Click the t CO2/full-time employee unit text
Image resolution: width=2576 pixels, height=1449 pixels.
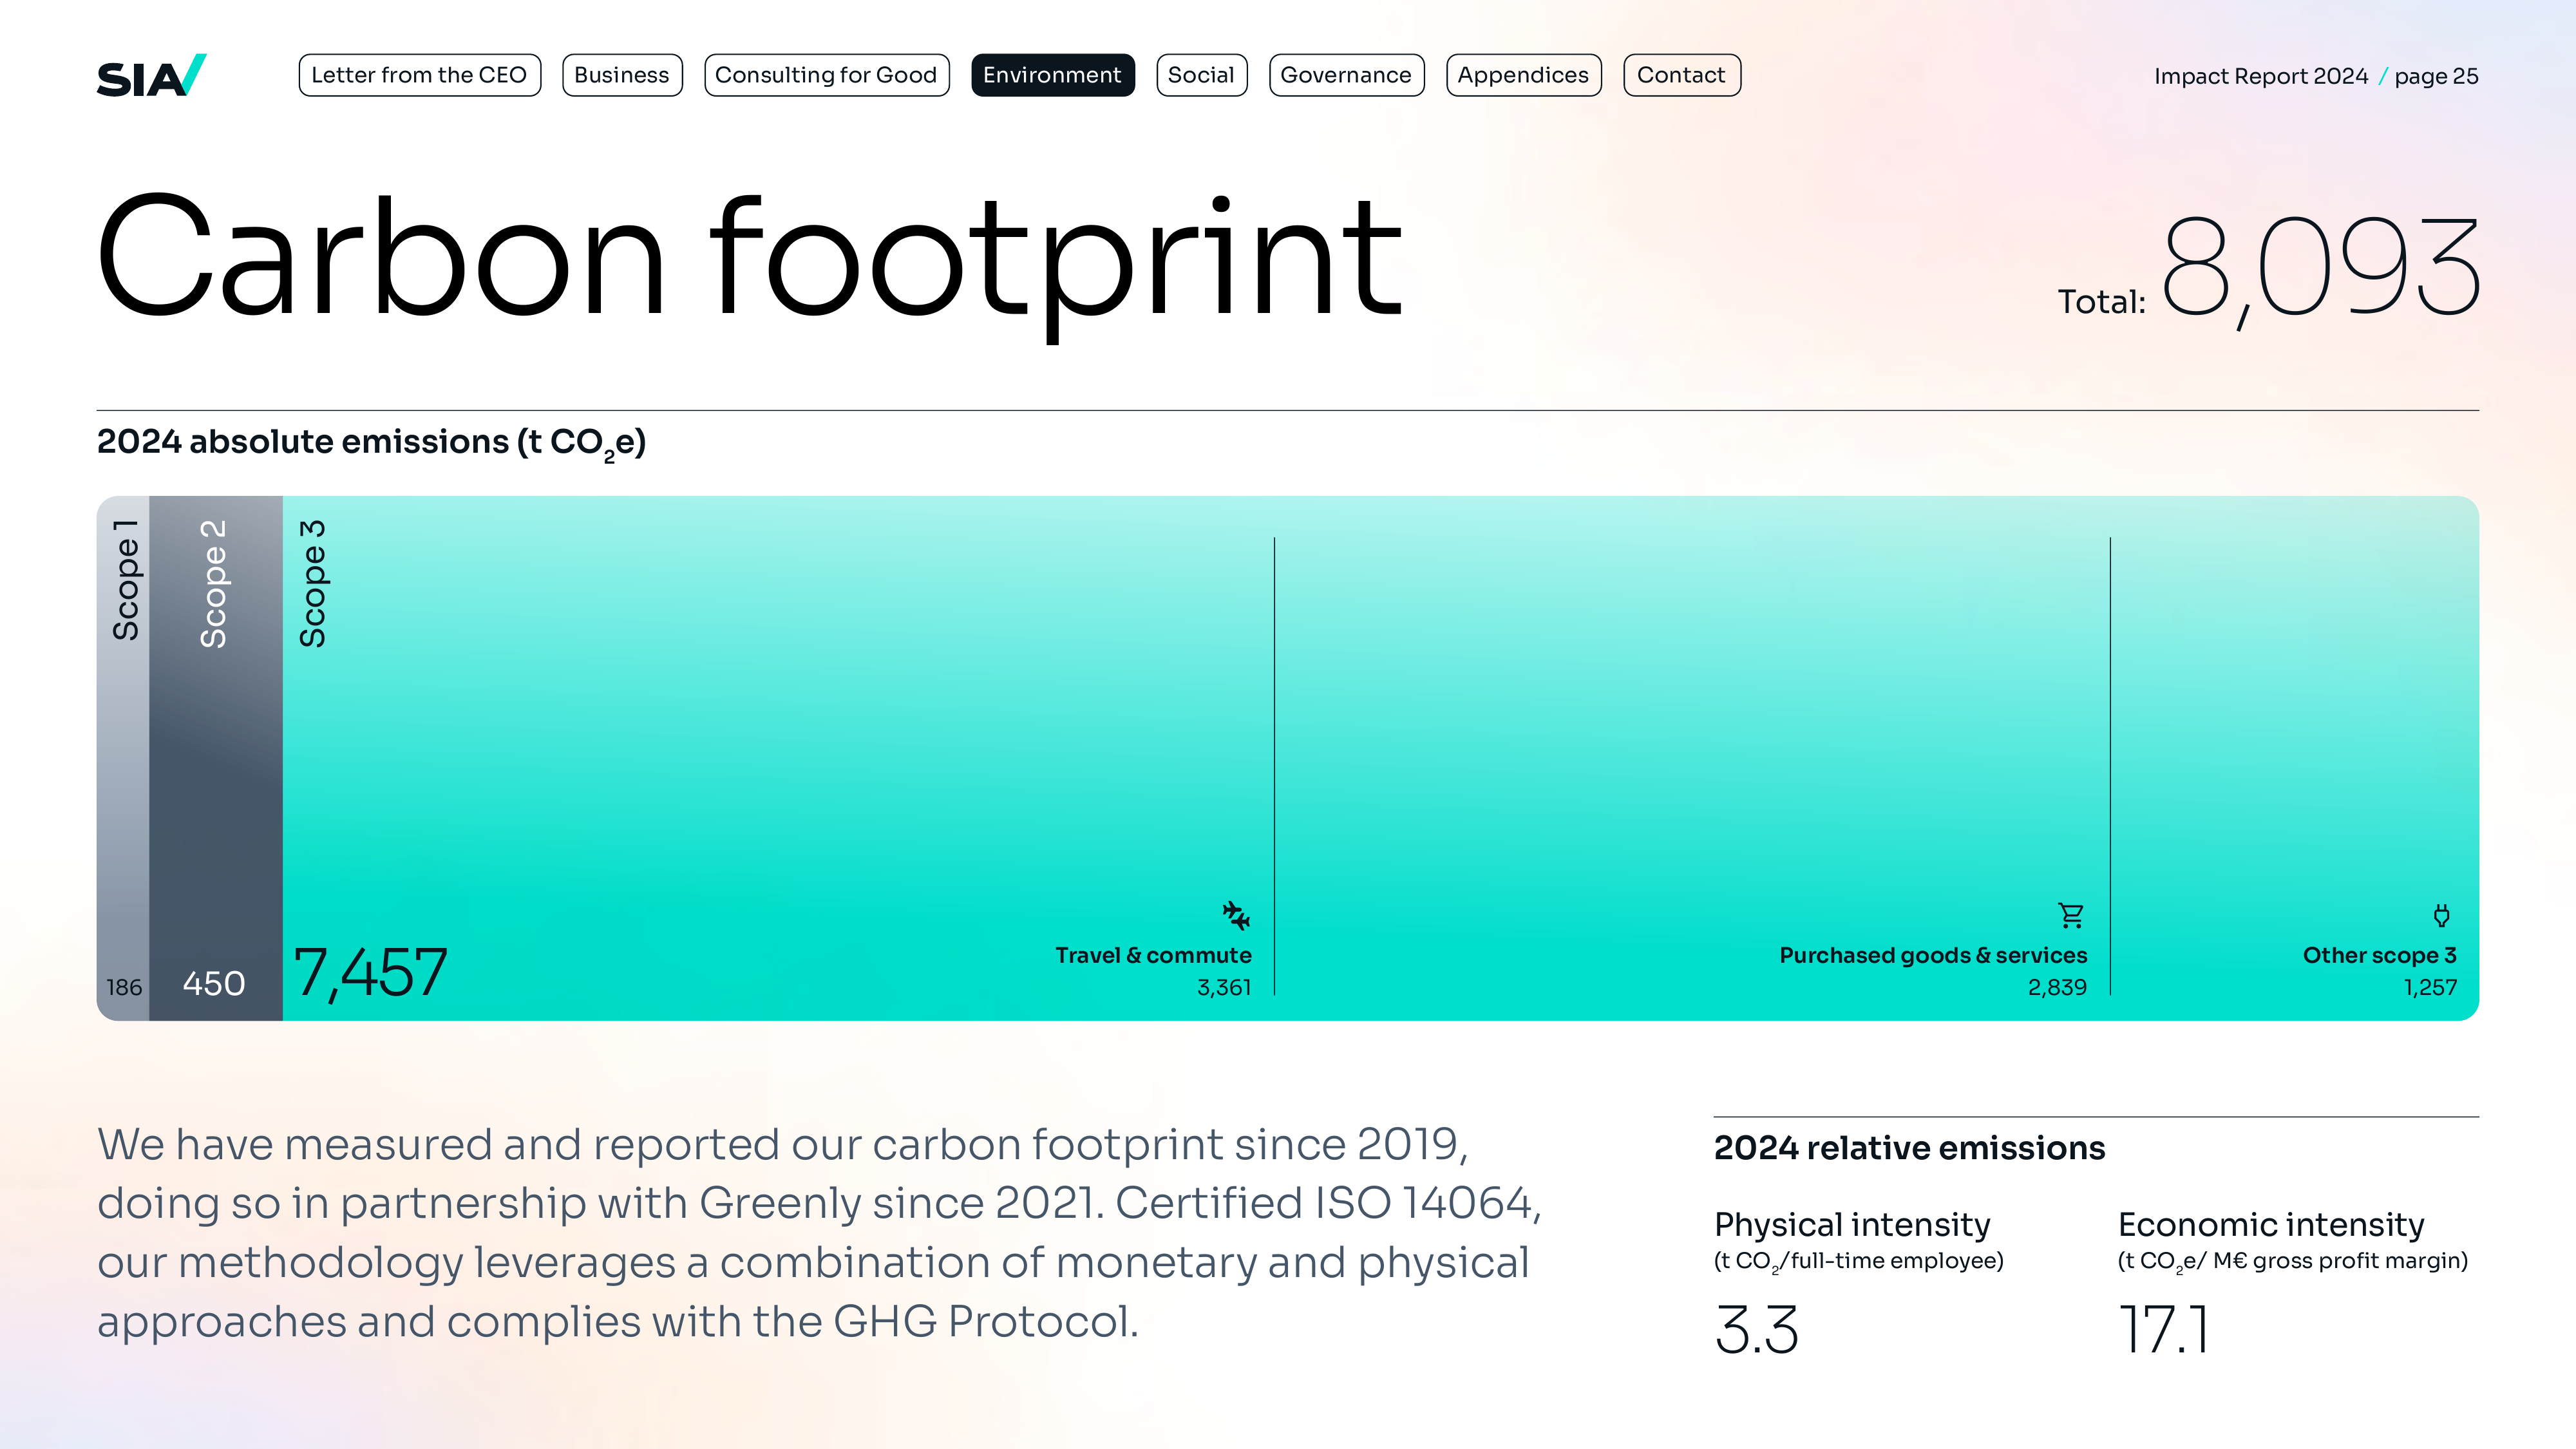coord(1859,1262)
